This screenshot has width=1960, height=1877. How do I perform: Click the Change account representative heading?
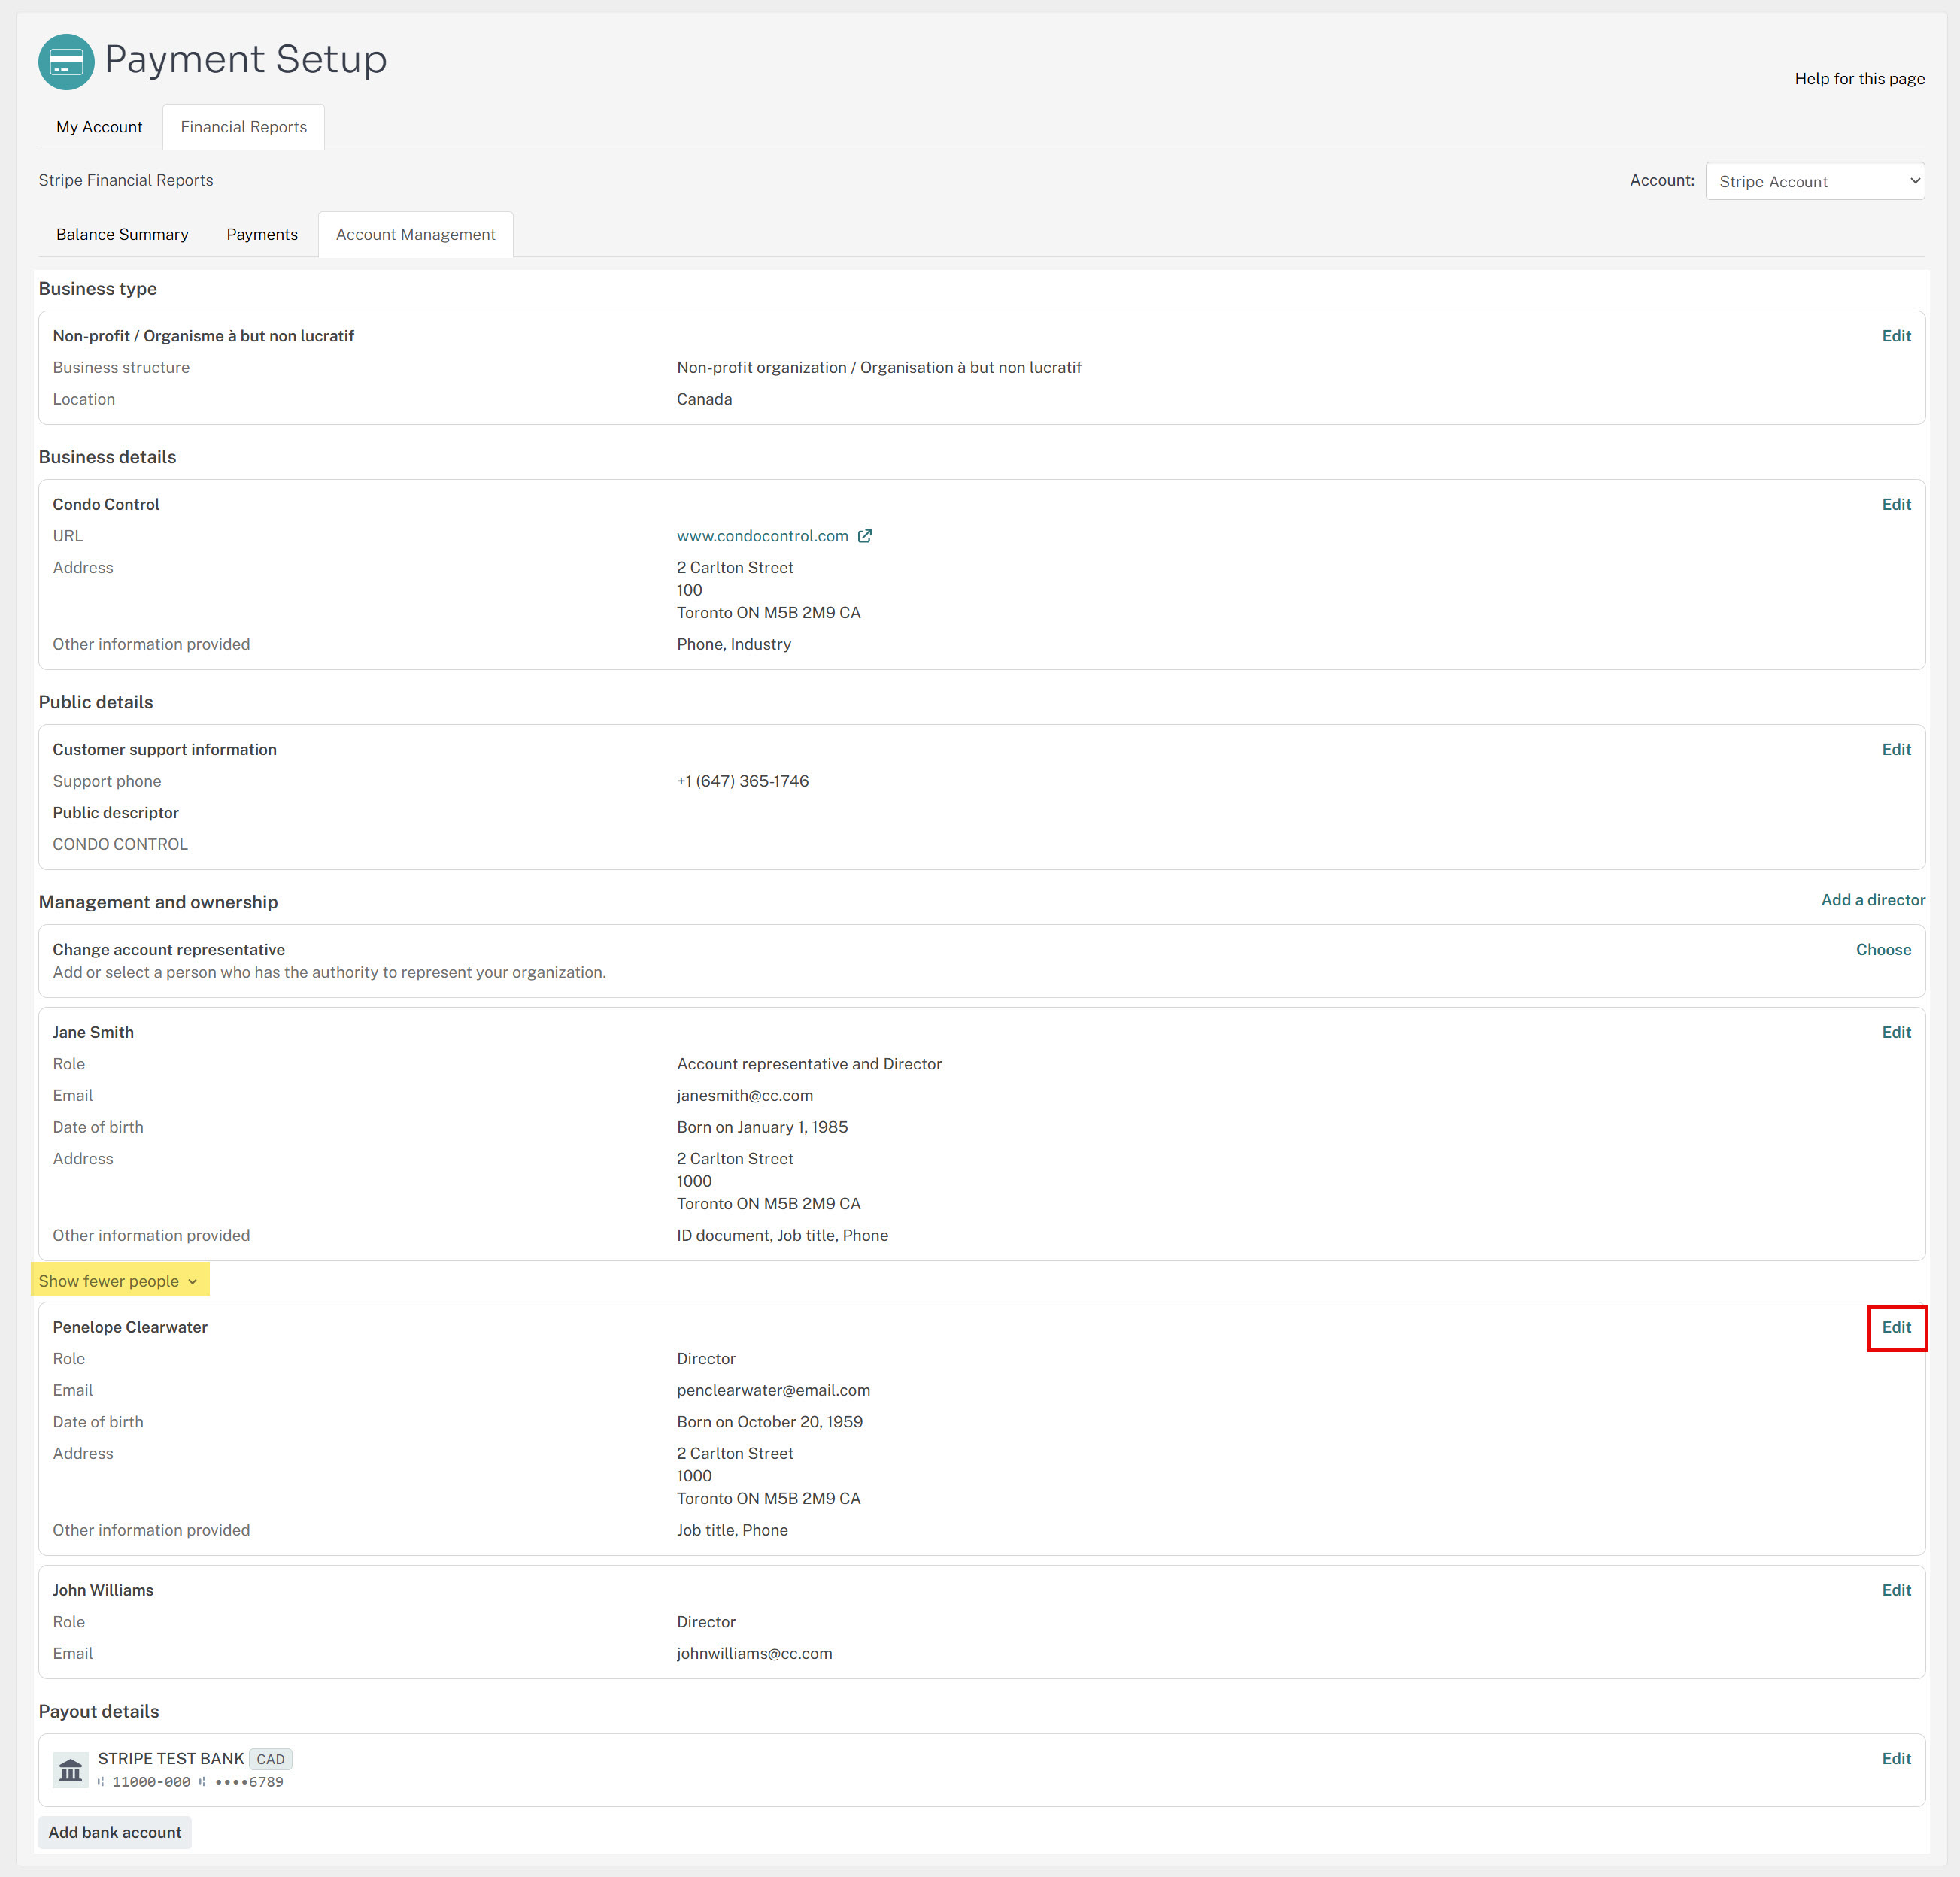[x=169, y=949]
